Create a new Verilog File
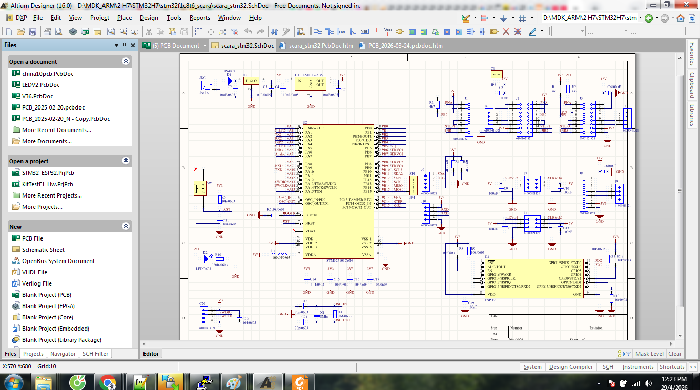 [37, 283]
